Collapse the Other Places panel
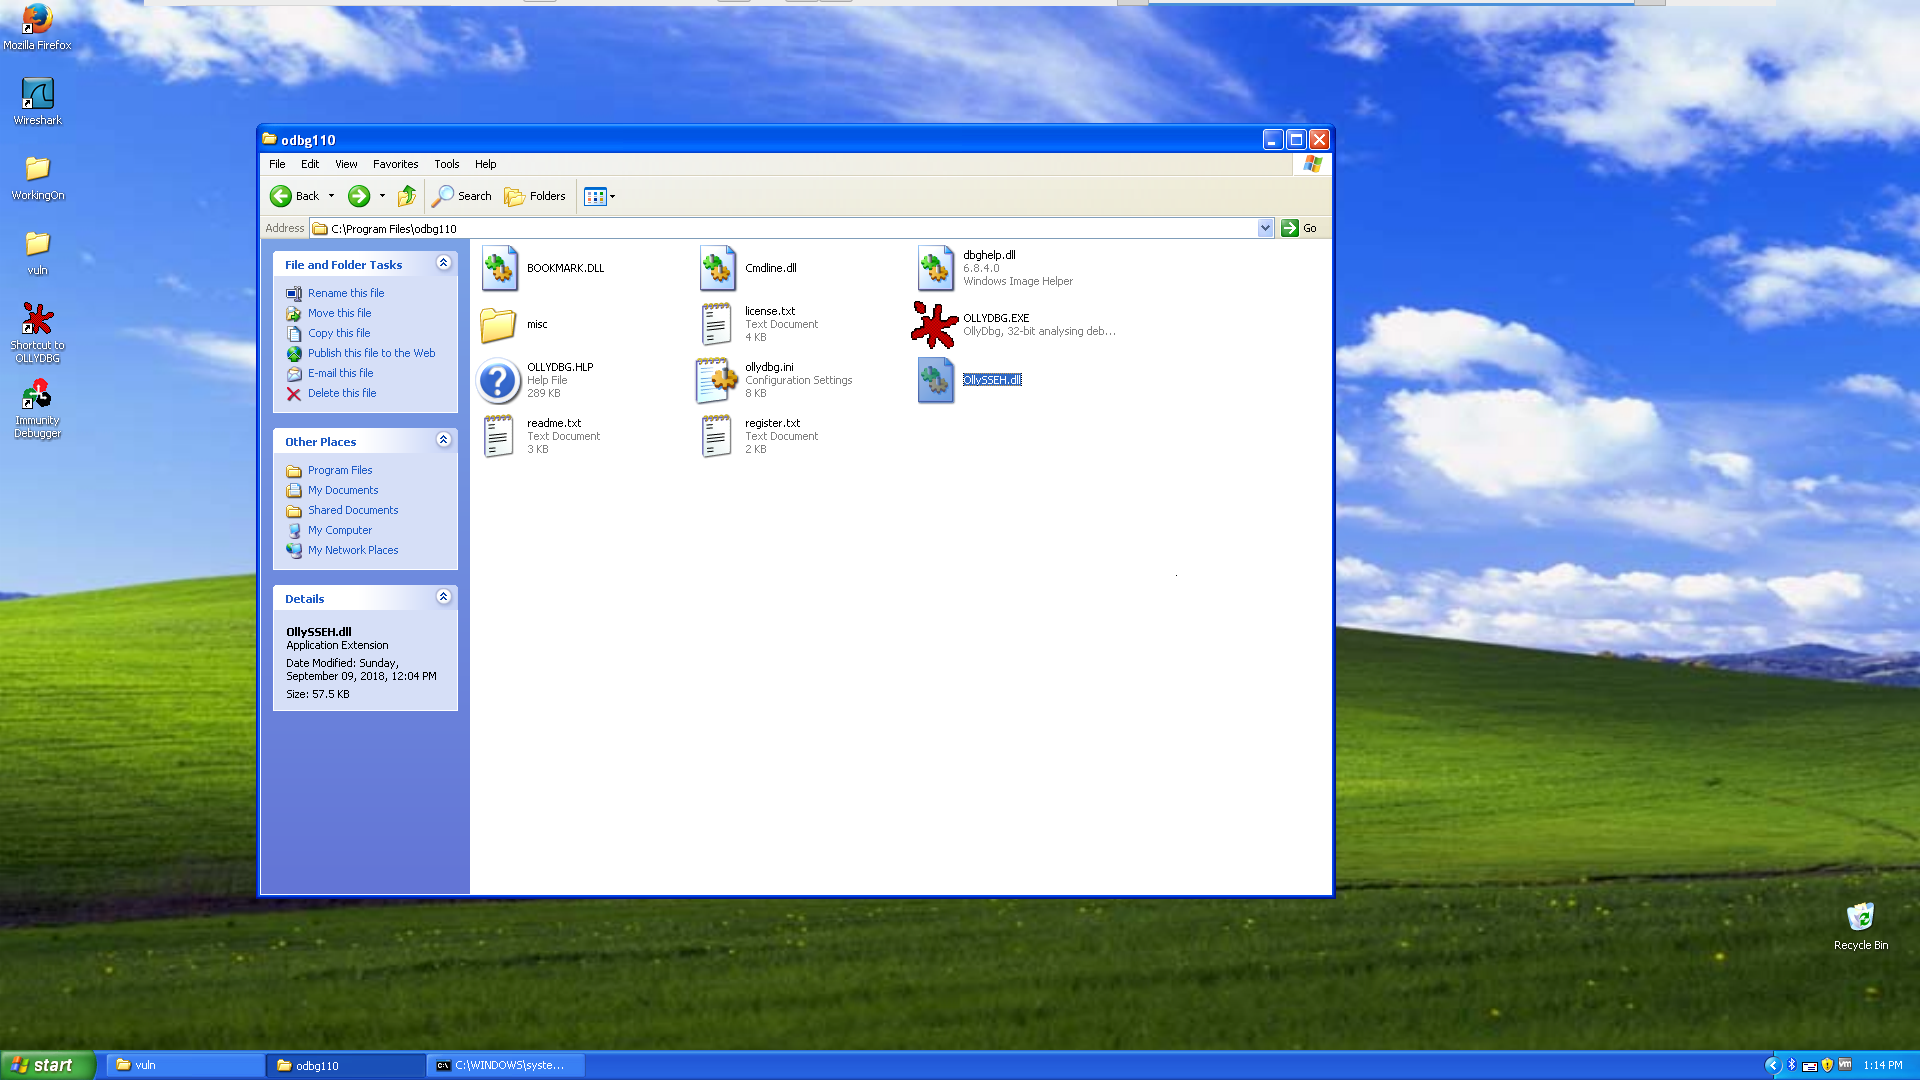This screenshot has height=1080, width=1920. (x=443, y=440)
